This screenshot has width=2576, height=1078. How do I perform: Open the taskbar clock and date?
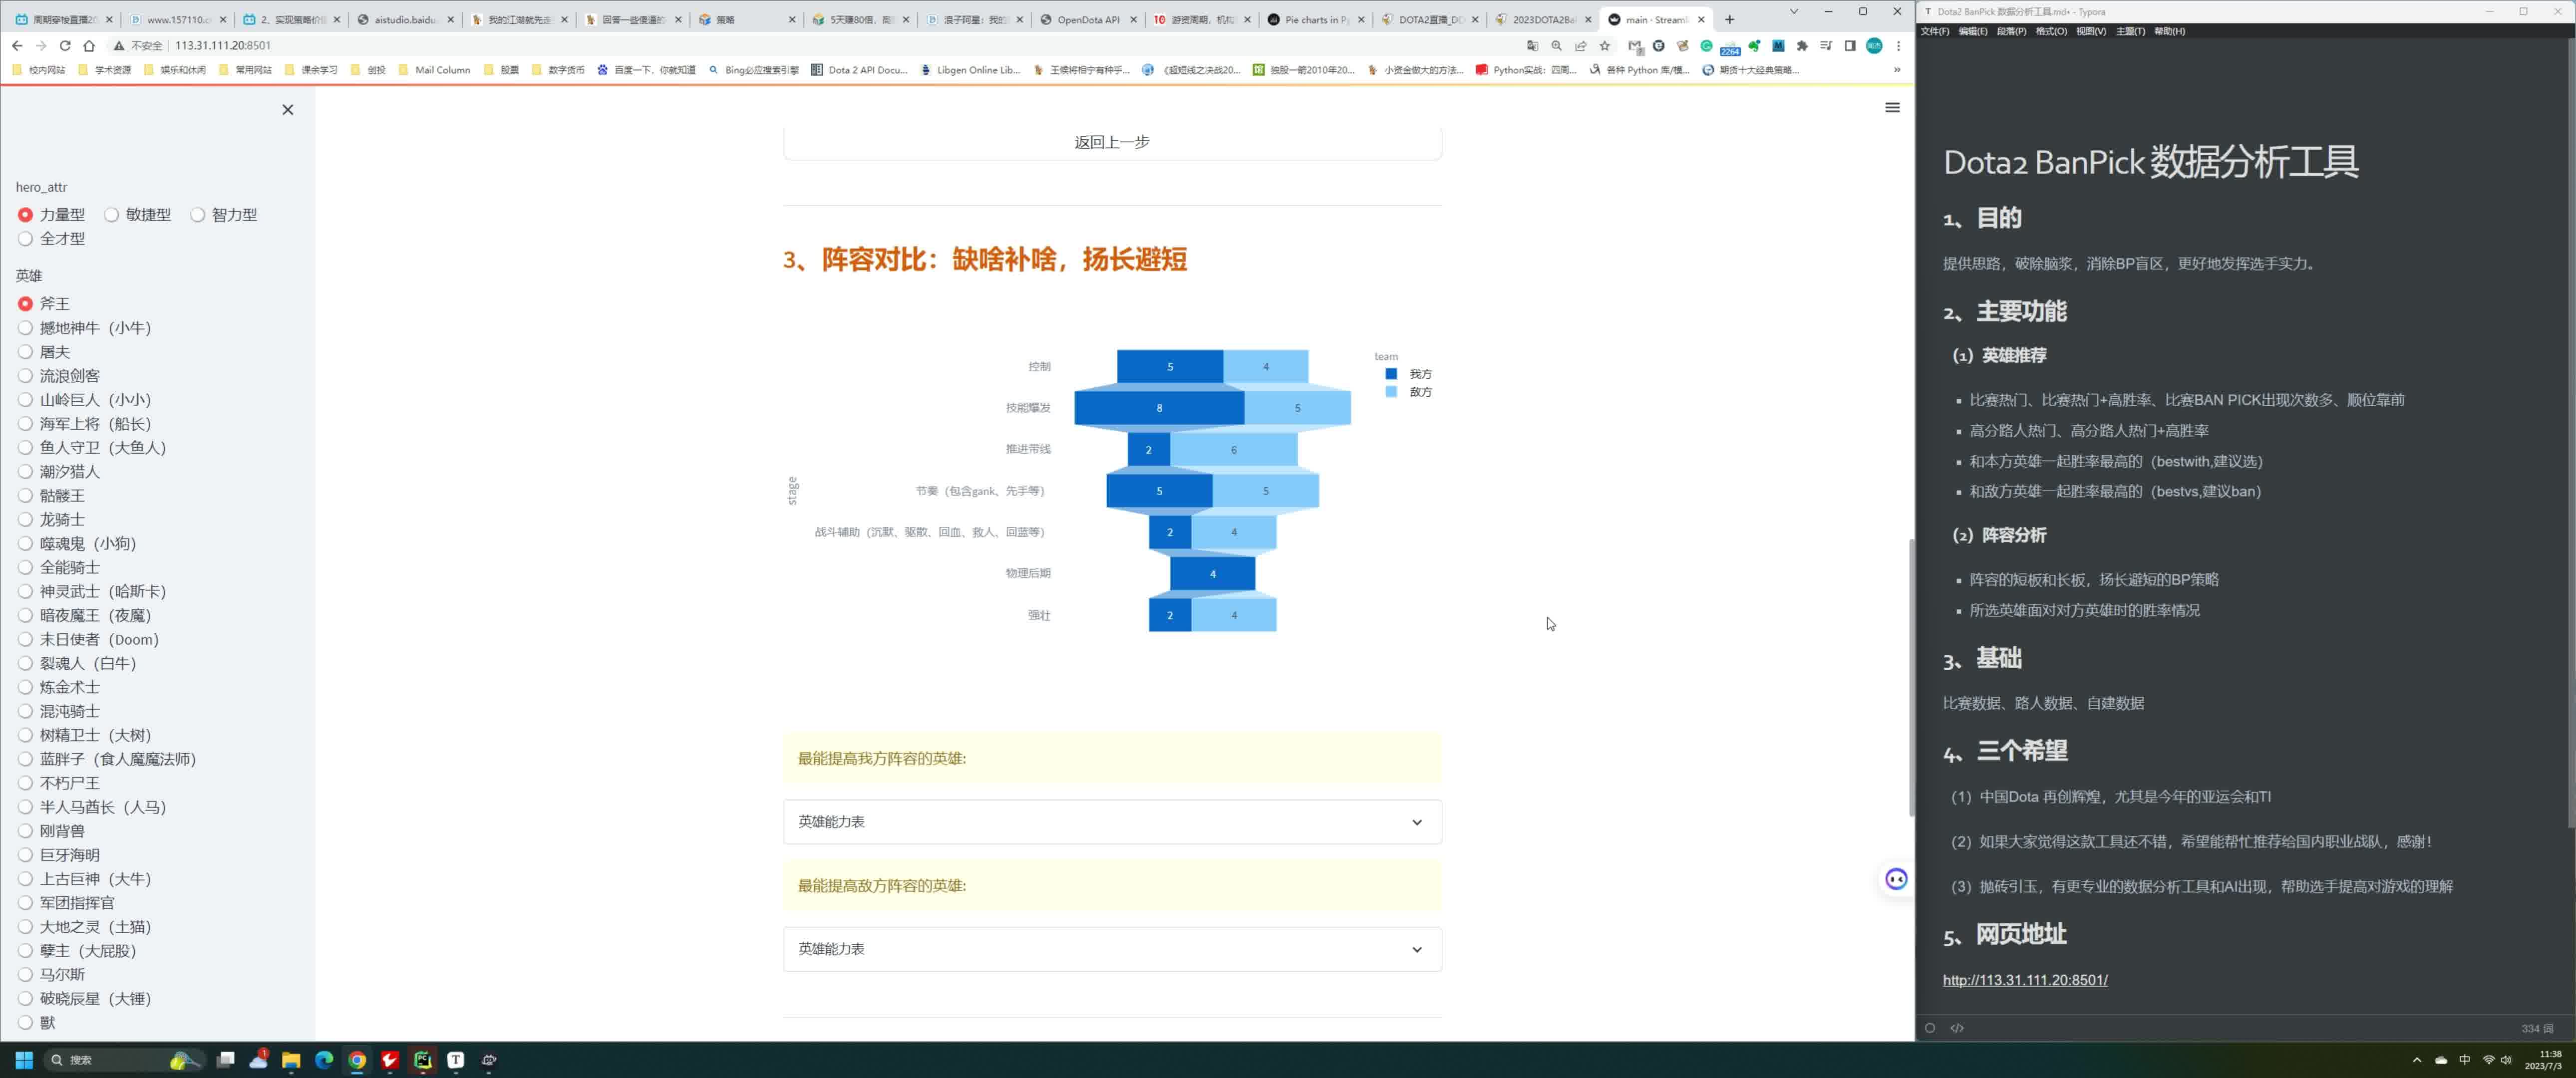tap(2544, 1060)
